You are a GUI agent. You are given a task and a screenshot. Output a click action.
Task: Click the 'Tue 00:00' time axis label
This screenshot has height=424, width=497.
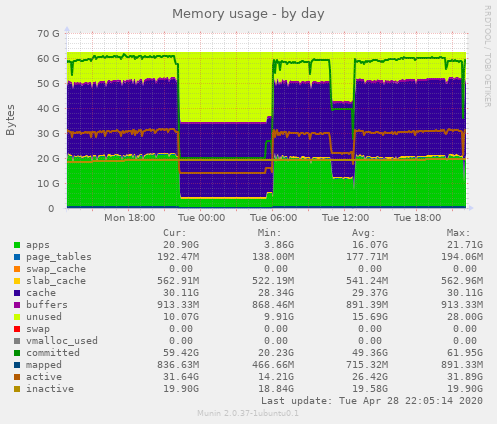(201, 218)
